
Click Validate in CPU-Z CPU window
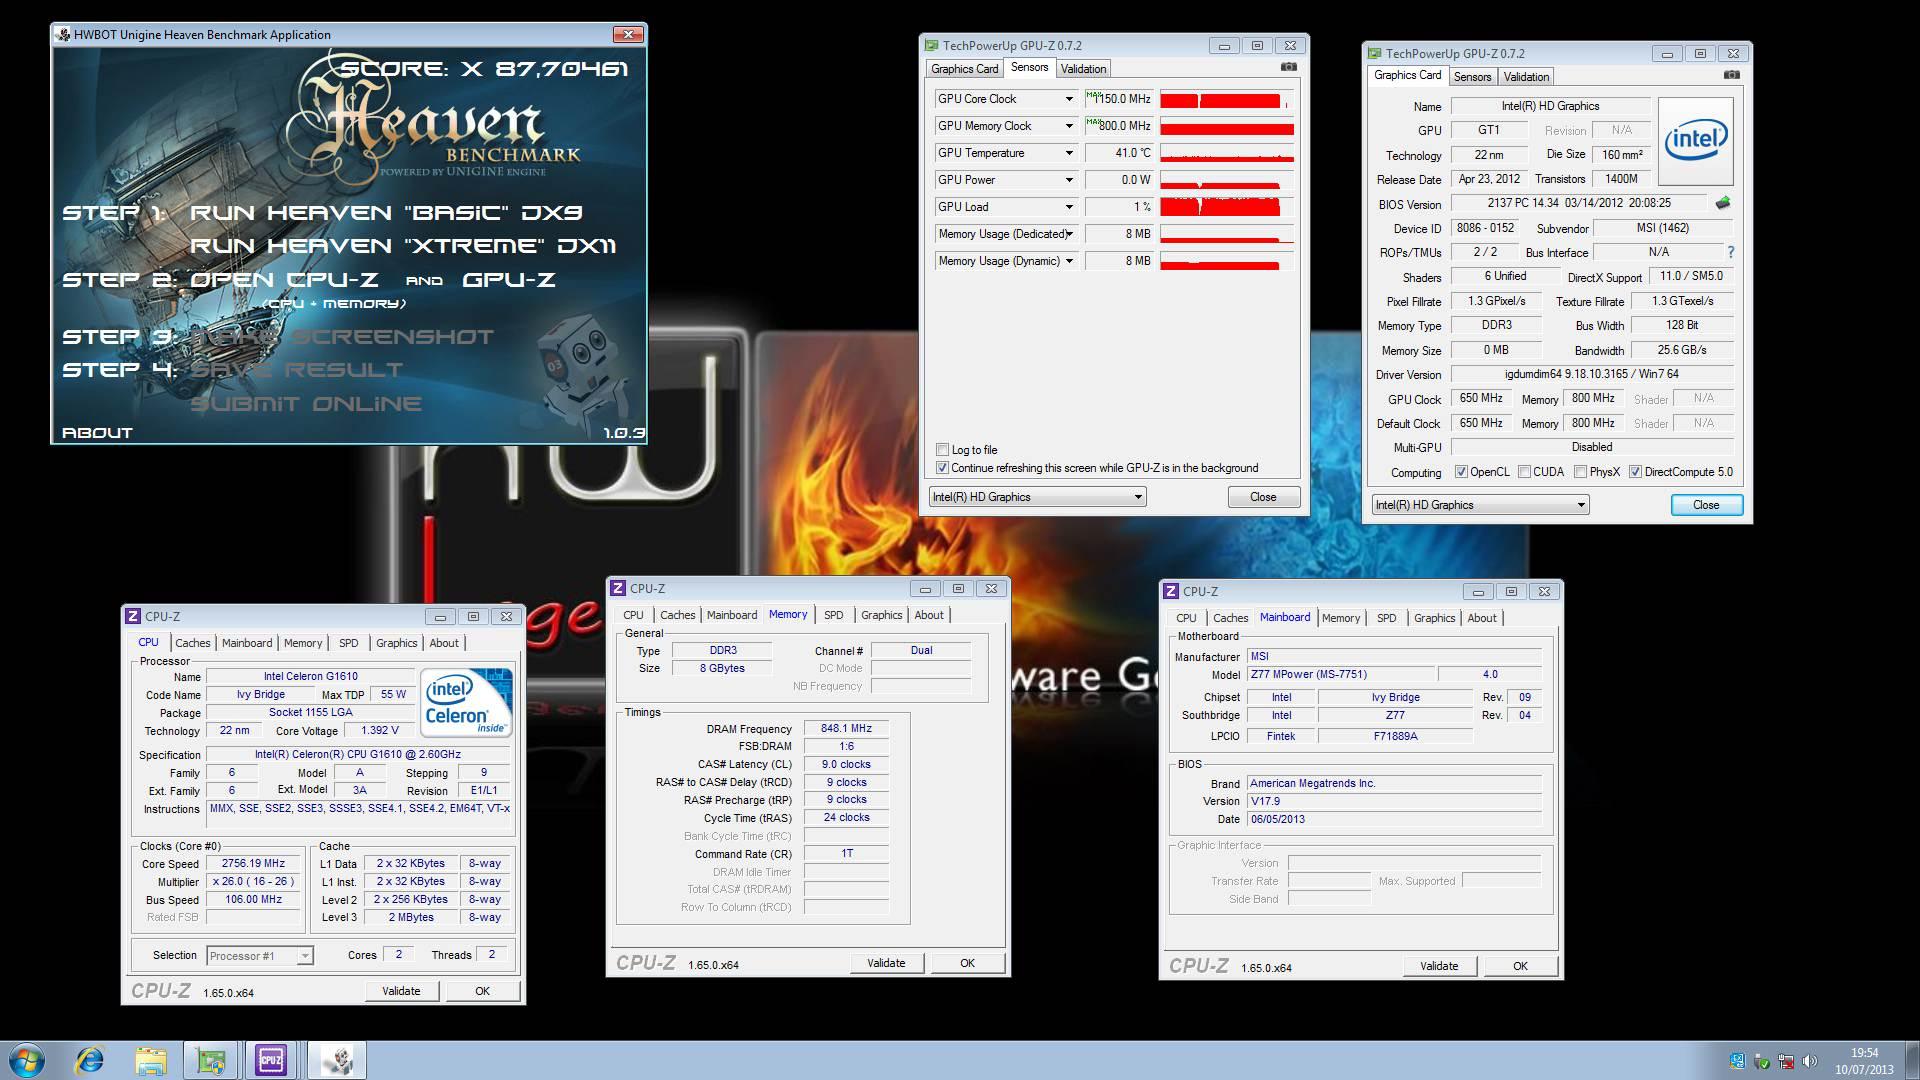coord(401,991)
